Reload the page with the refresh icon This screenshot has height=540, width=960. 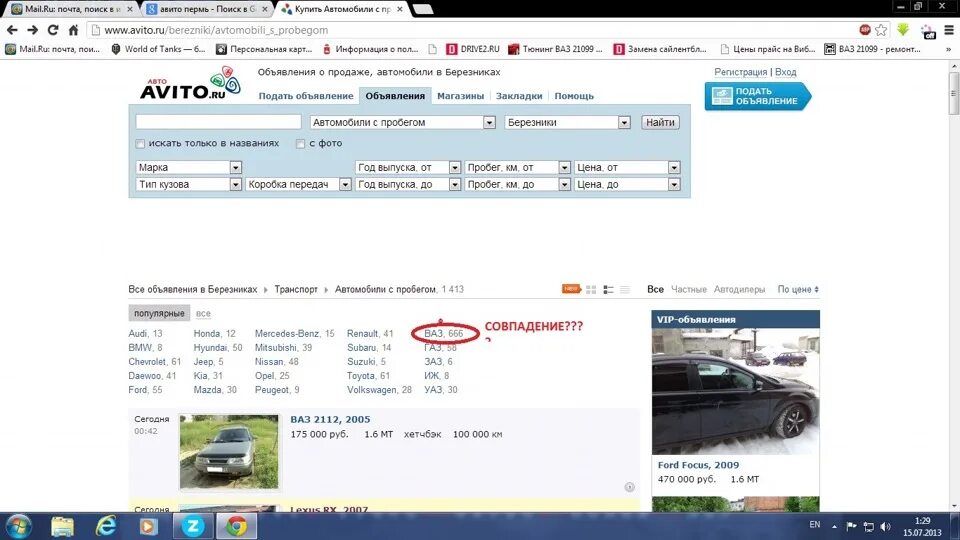click(x=53, y=30)
